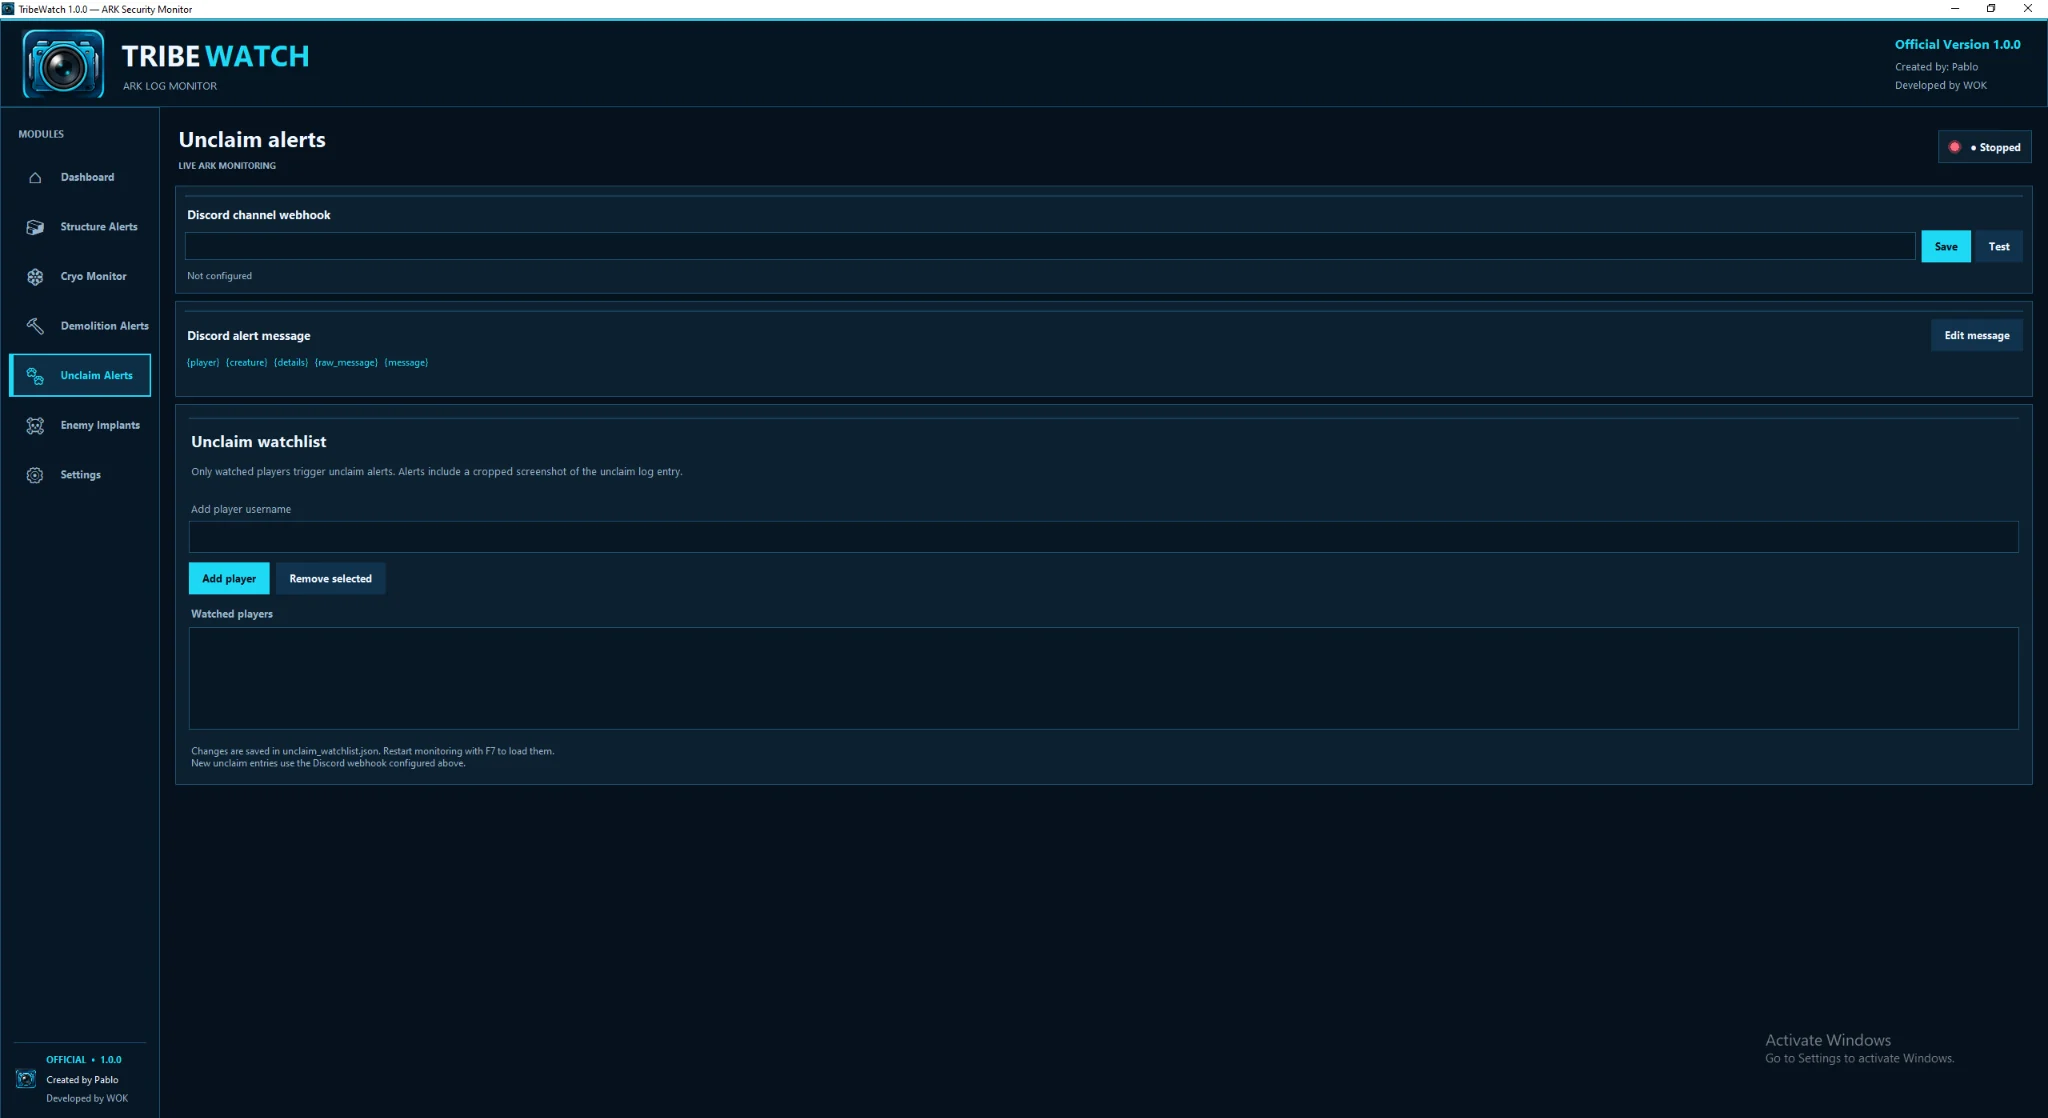Click the Stopped monitoring status button

1984,147
